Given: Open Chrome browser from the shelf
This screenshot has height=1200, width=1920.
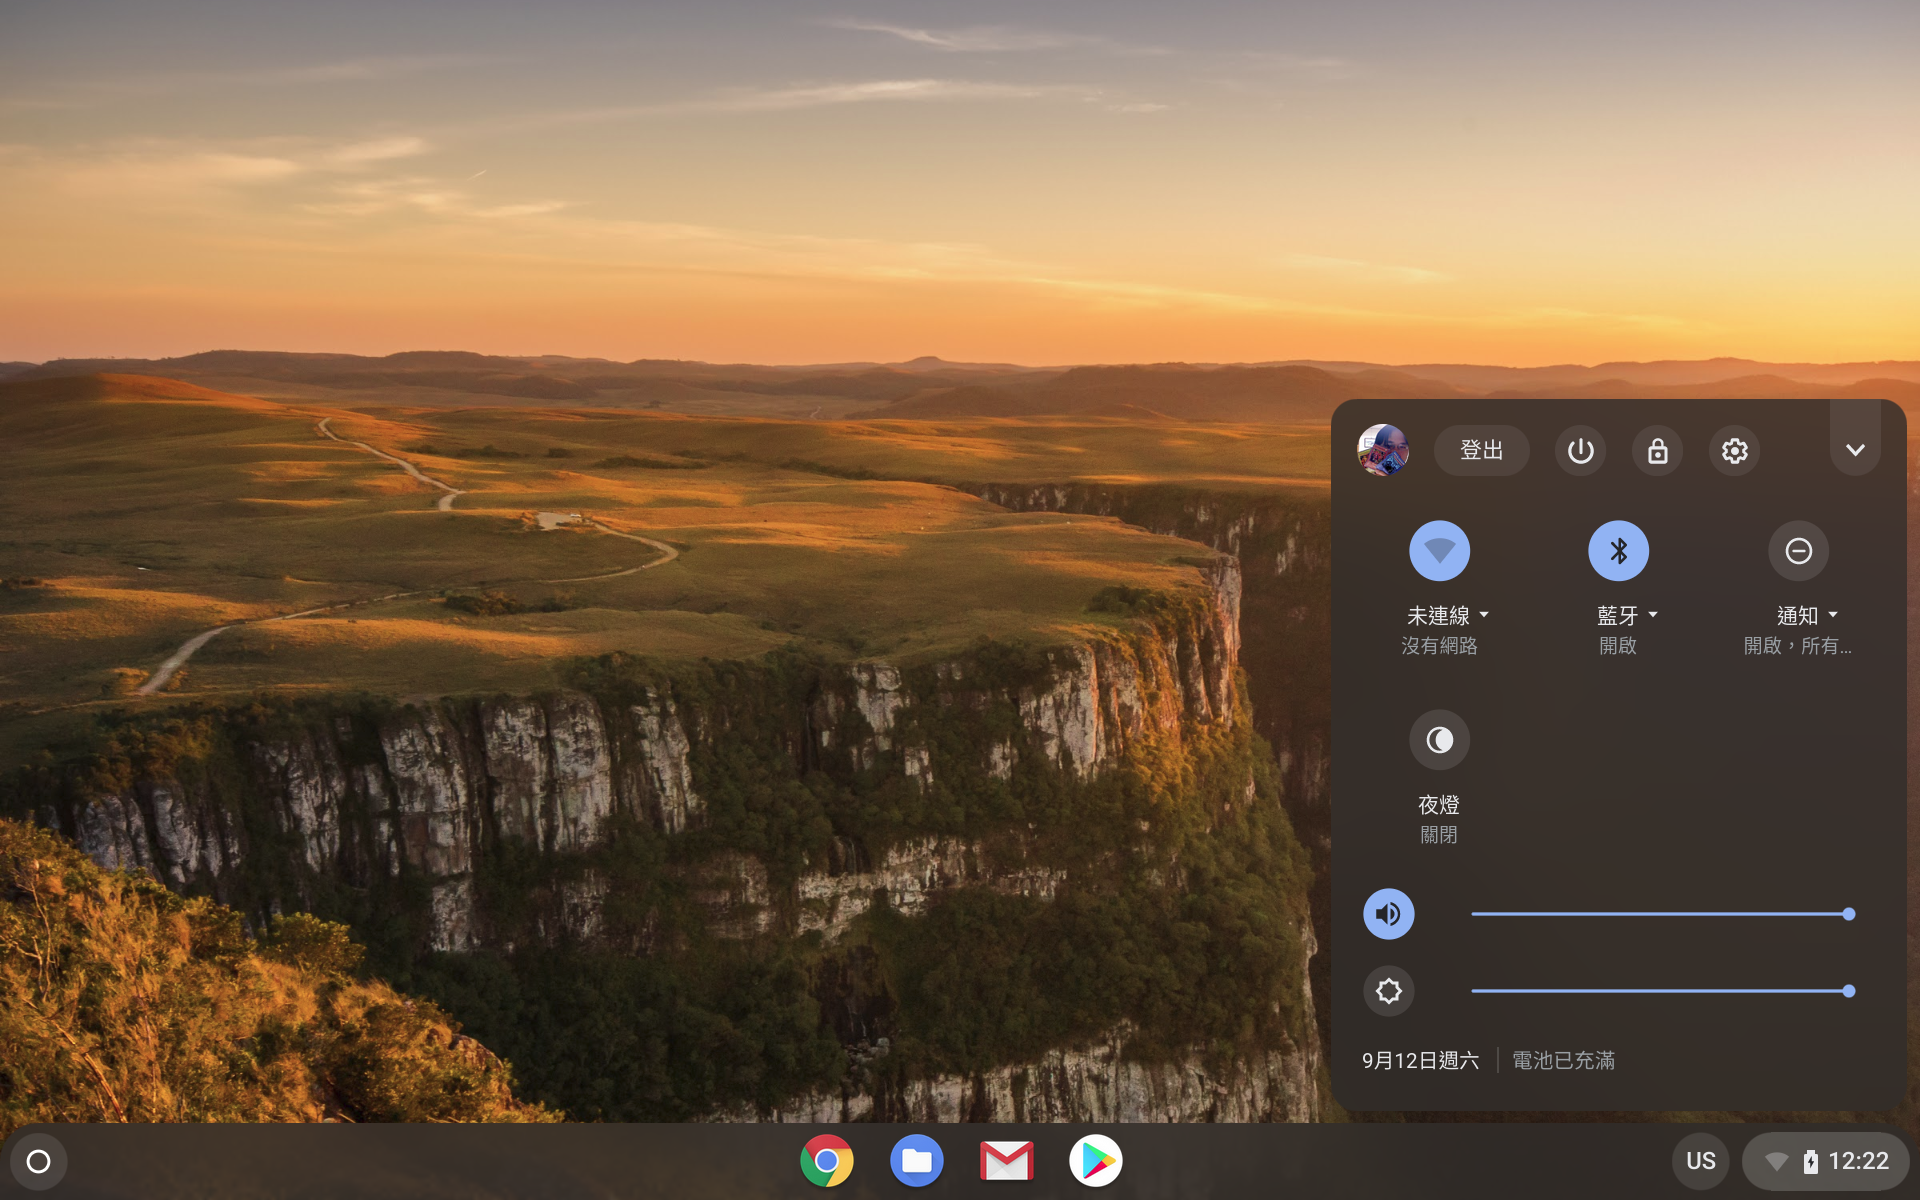Looking at the screenshot, I should click(x=827, y=1161).
